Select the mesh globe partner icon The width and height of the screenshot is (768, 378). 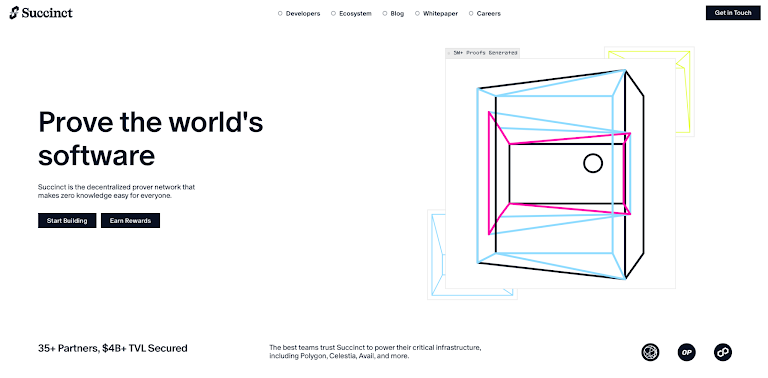coord(650,352)
